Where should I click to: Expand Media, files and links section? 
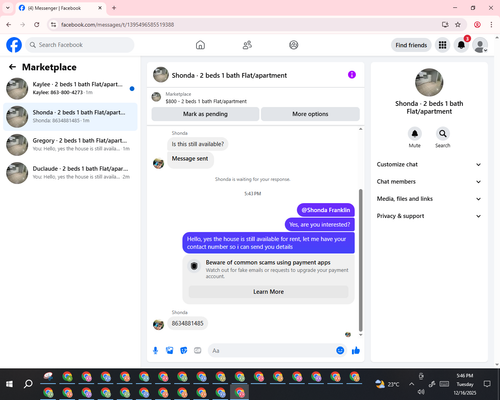tap(429, 199)
